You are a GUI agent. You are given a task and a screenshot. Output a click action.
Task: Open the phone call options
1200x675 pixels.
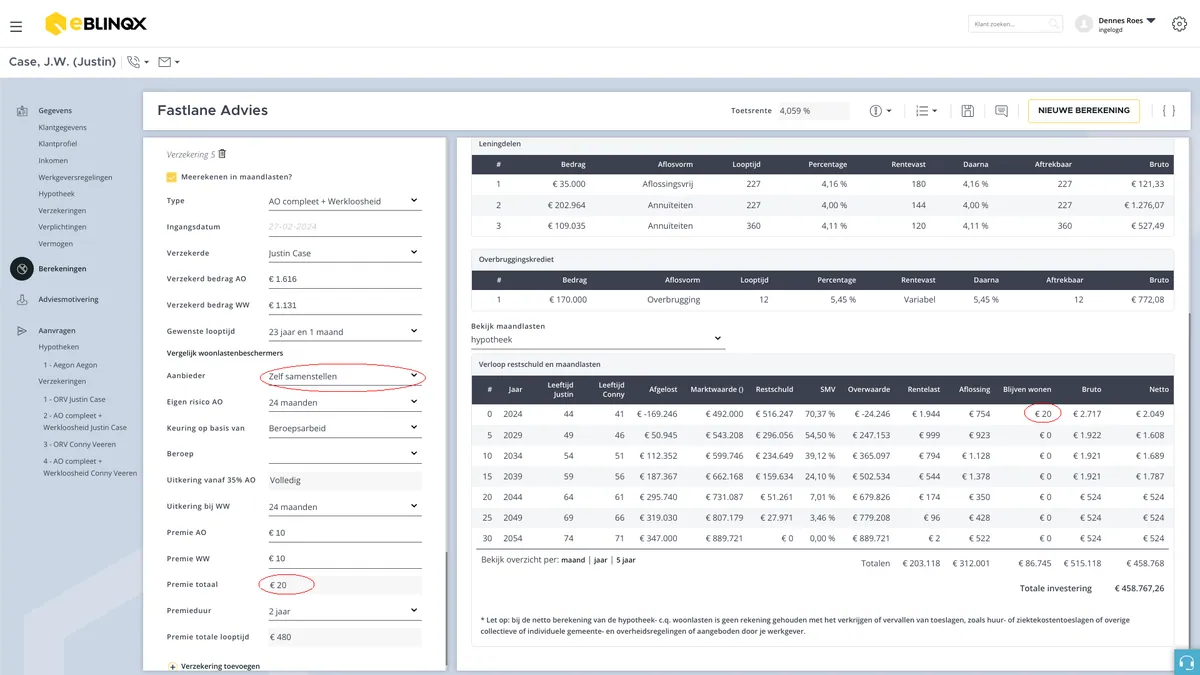point(138,62)
